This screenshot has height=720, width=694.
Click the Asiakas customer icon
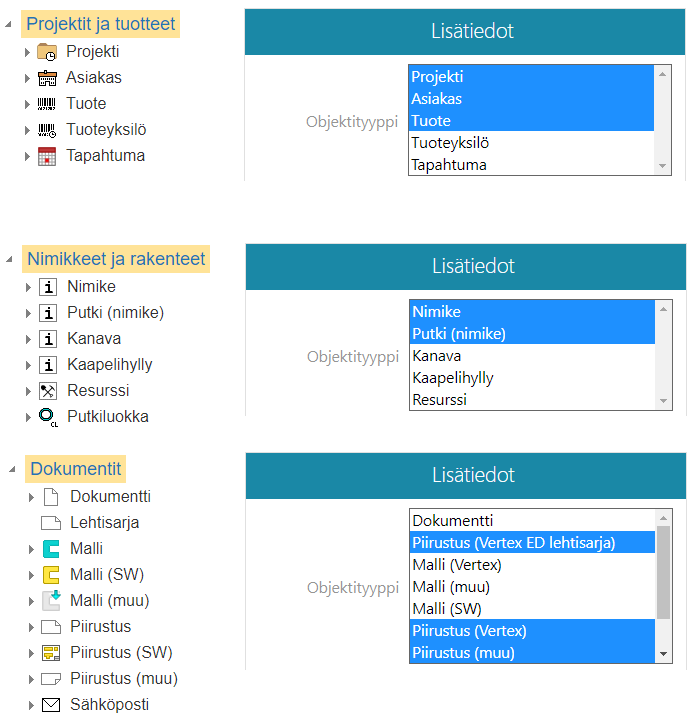[46, 78]
